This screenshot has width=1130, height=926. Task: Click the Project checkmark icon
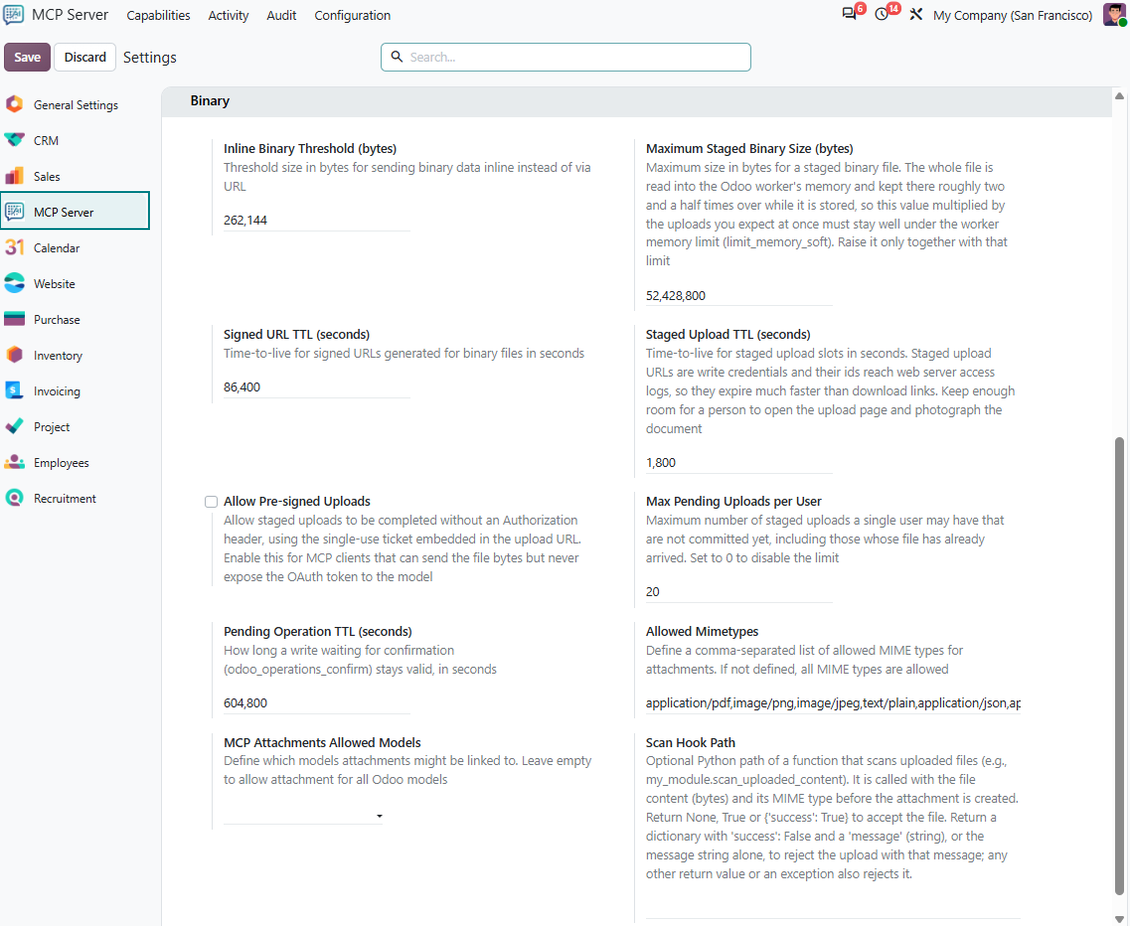14,427
